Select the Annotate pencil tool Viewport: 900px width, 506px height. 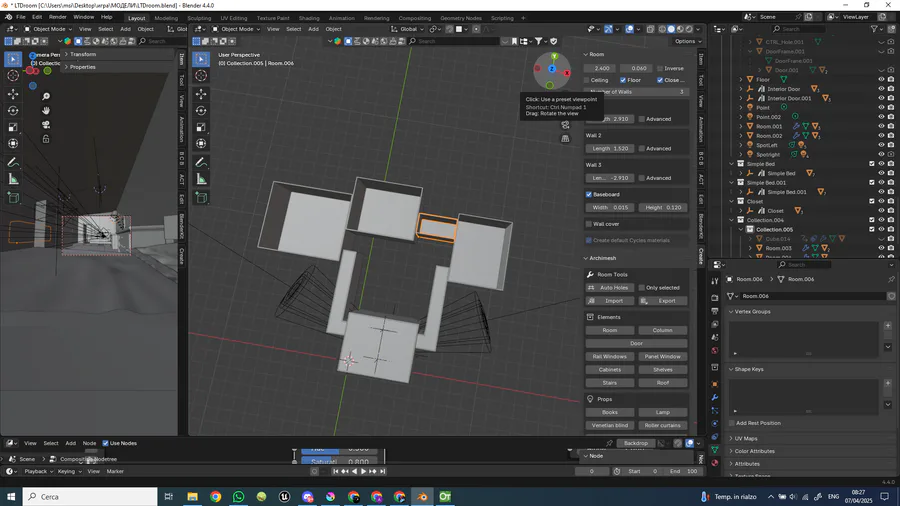pos(201,162)
